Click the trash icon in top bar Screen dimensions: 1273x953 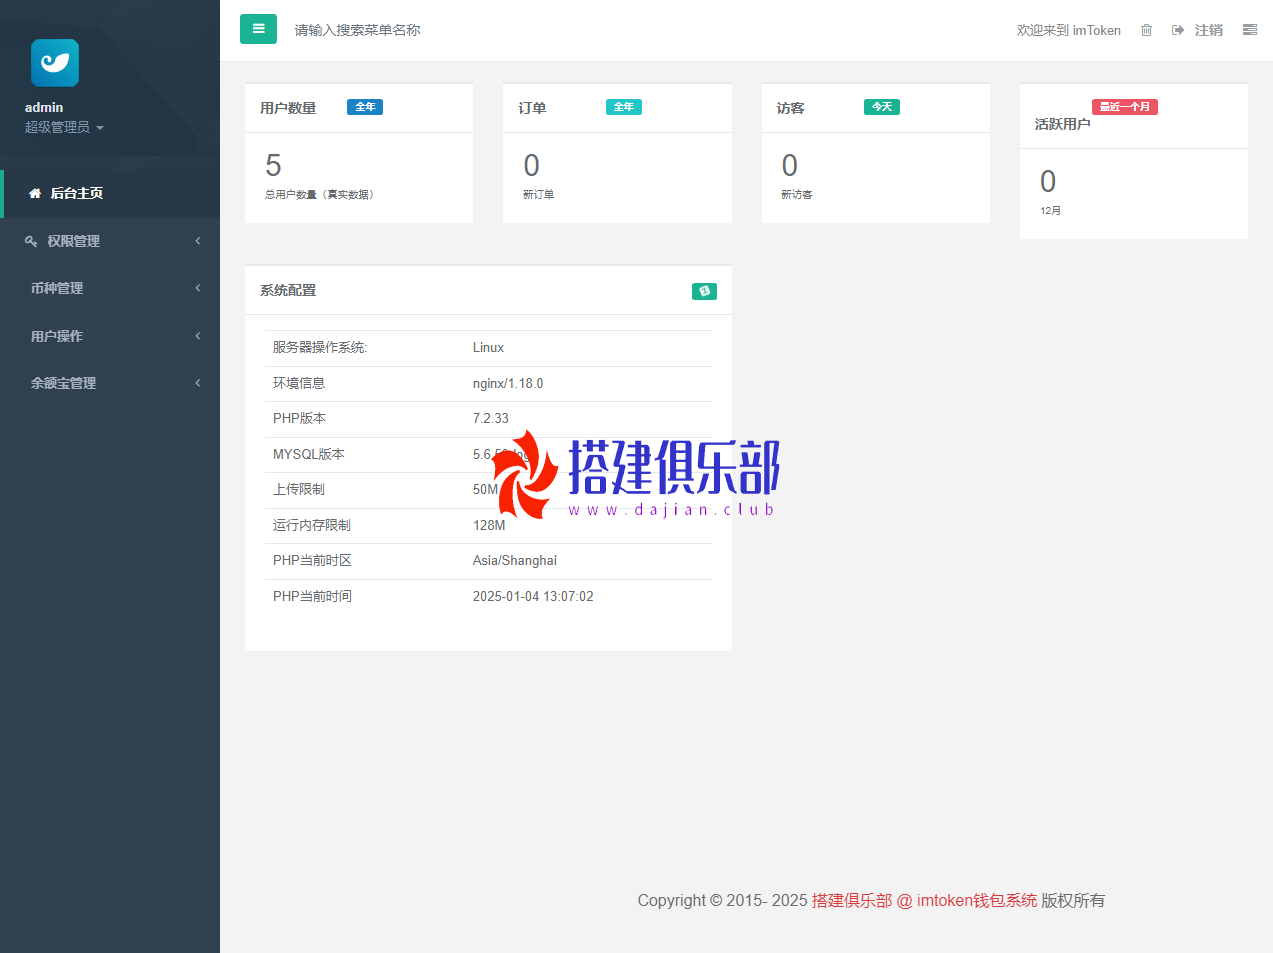[x=1147, y=30]
